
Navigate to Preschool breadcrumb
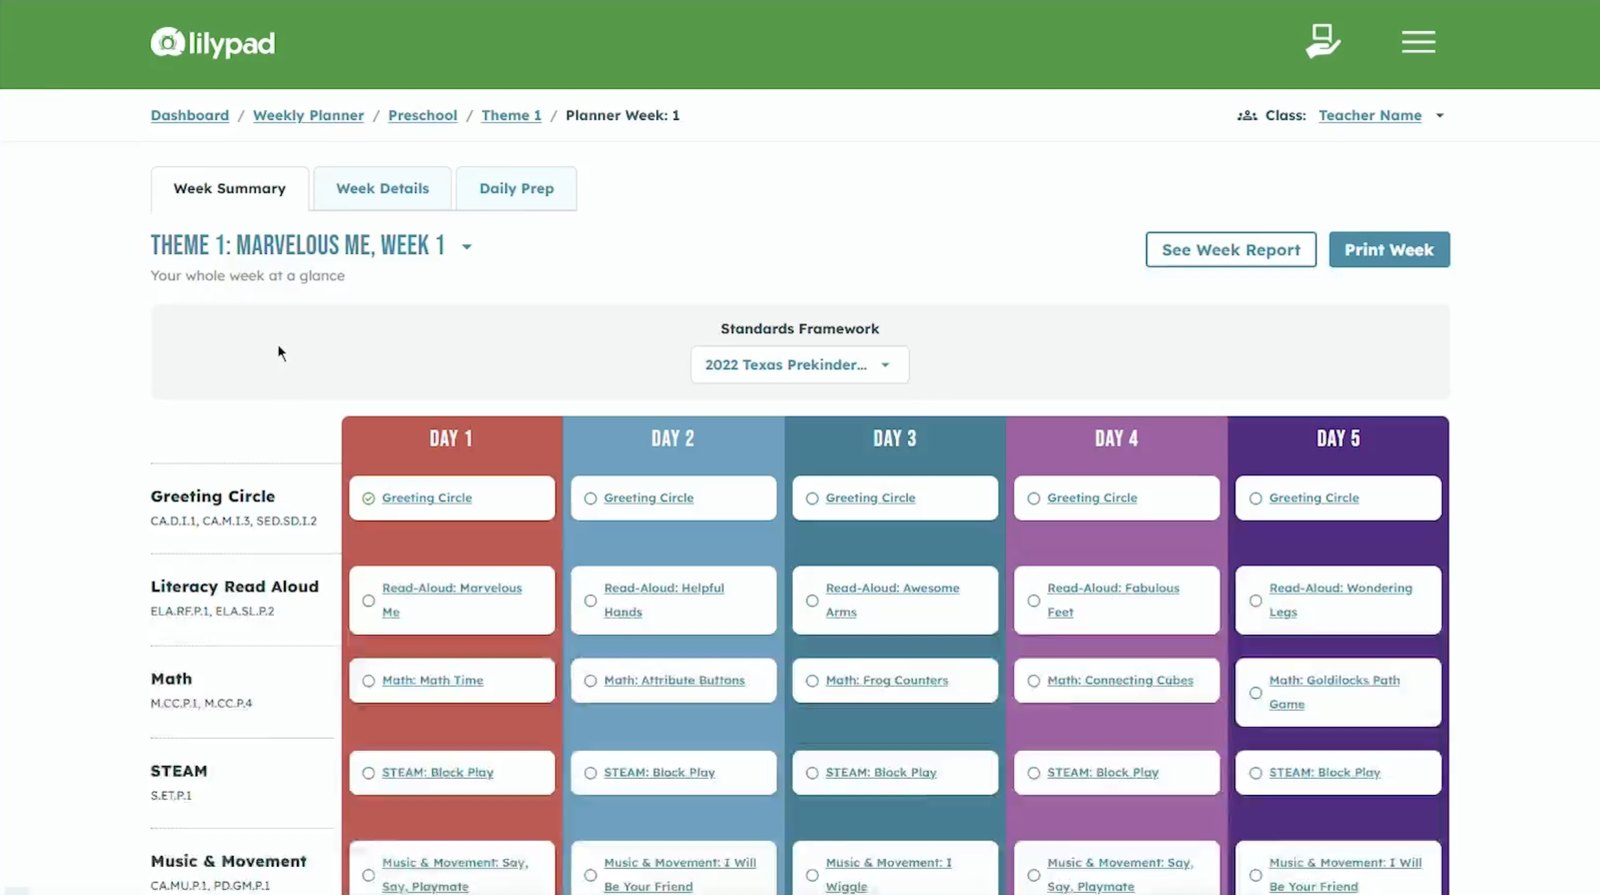pyautogui.click(x=423, y=116)
